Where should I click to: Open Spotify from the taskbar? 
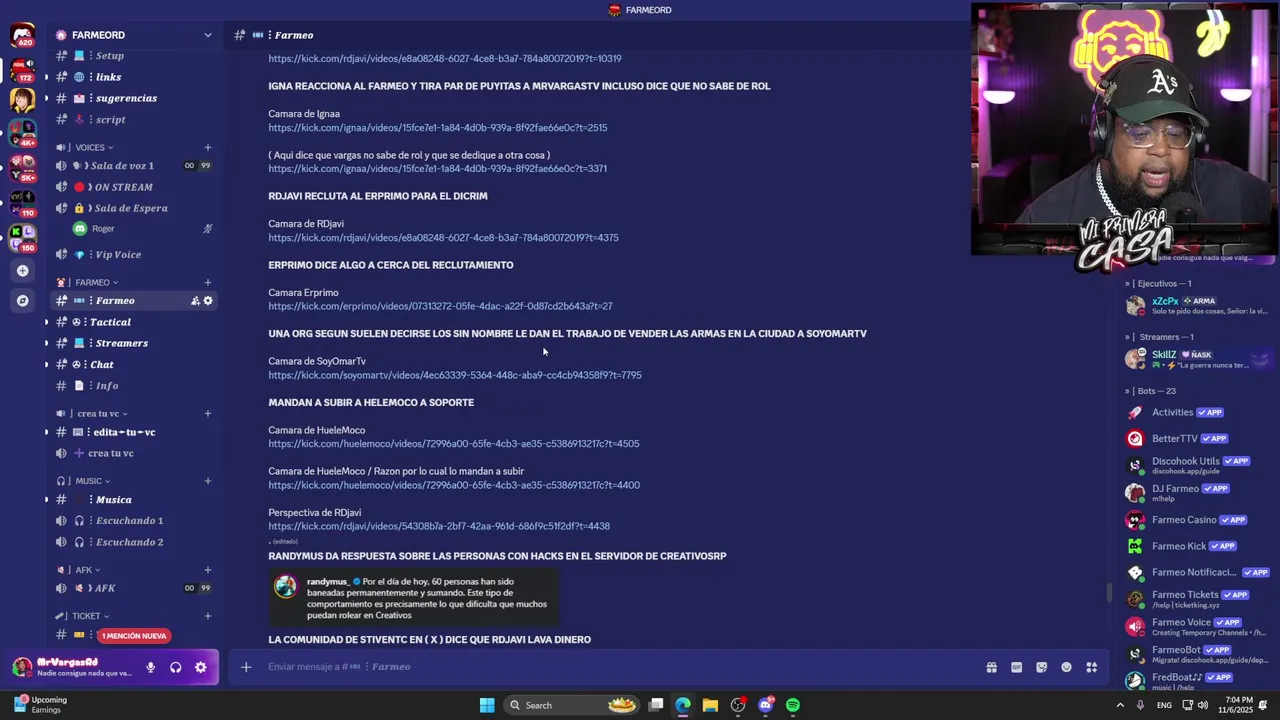click(x=793, y=705)
